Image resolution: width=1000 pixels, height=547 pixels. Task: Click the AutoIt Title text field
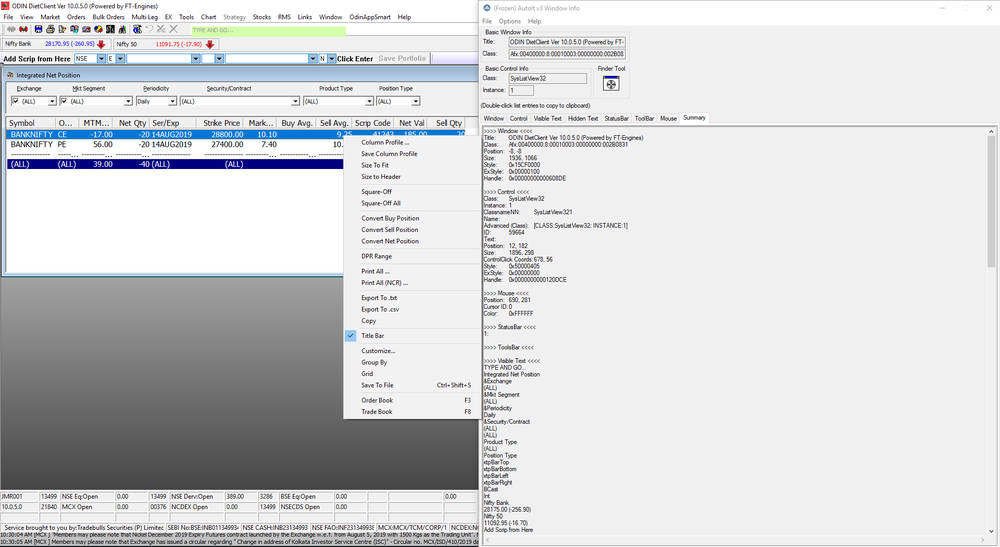pos(566,42)
